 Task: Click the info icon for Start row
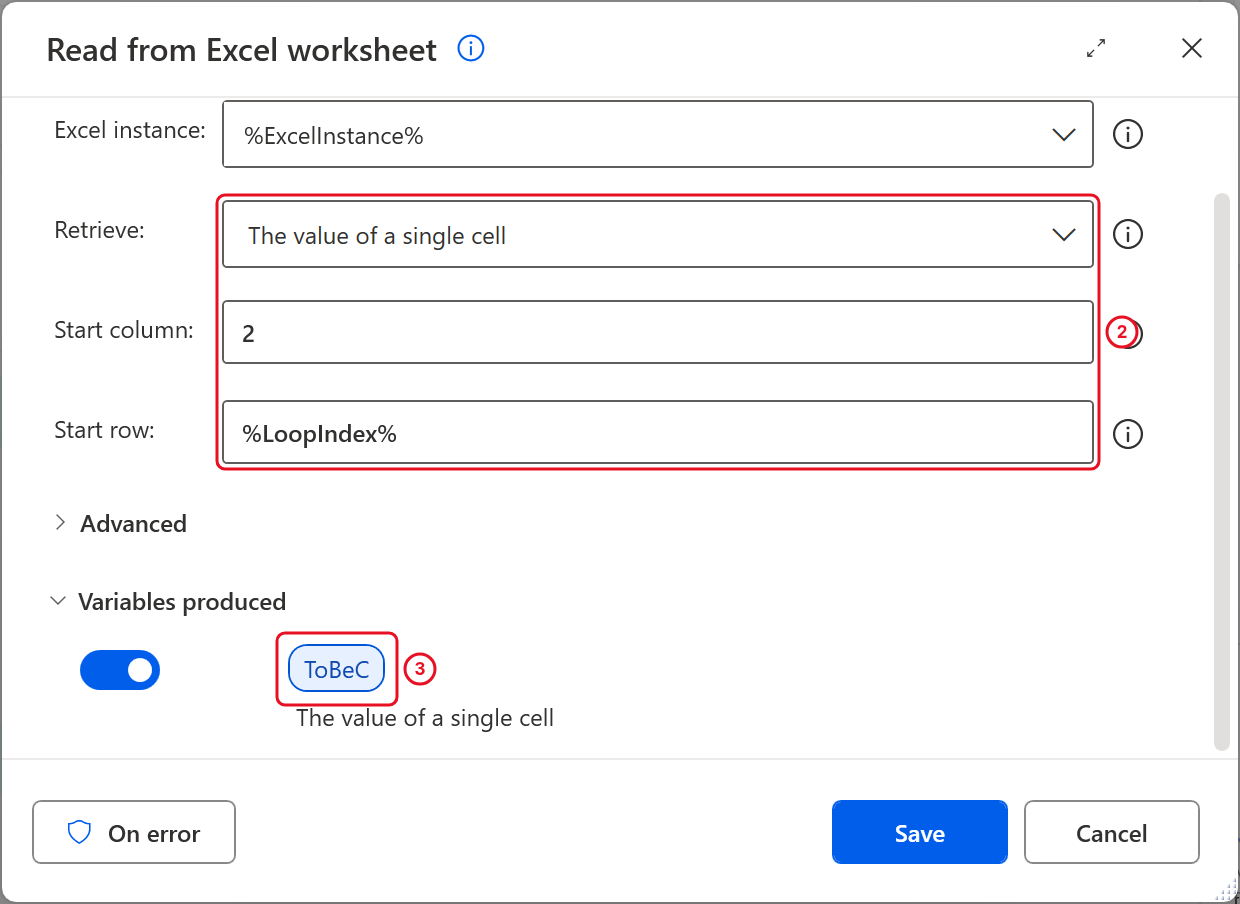coord(1128,434)
